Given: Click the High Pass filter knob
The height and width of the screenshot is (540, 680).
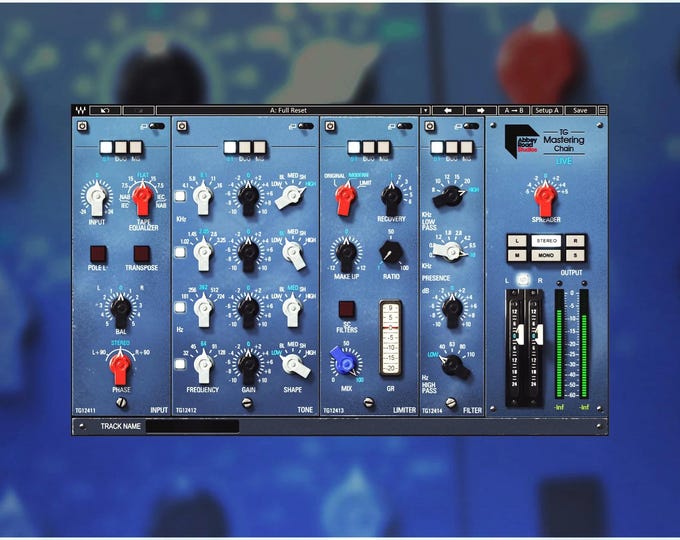Looking at the screenshot, I should [454, 367].
